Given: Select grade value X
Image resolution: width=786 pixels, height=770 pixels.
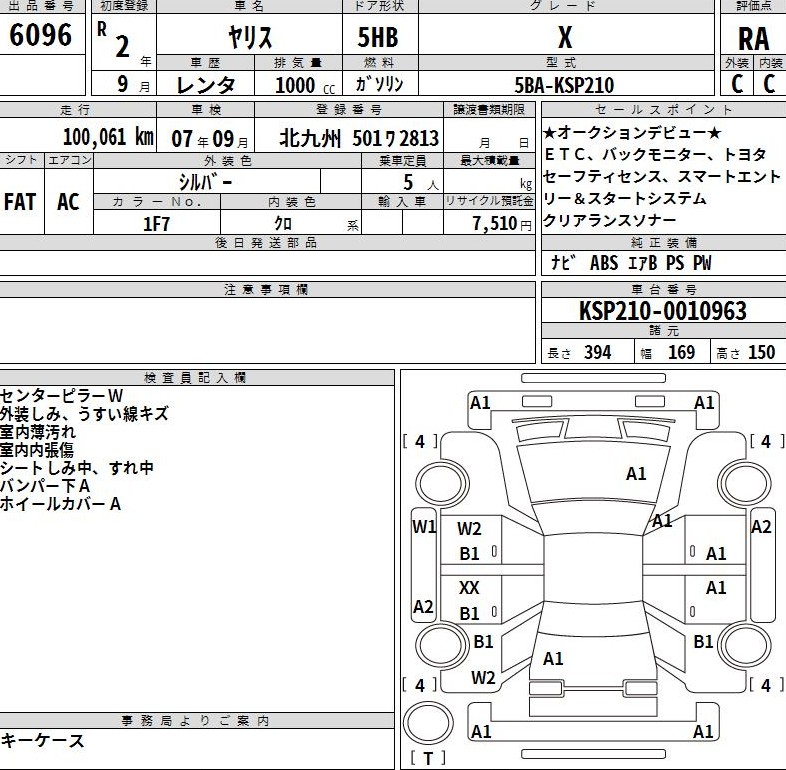Looking at the screenshot, I should pos(565,37).
